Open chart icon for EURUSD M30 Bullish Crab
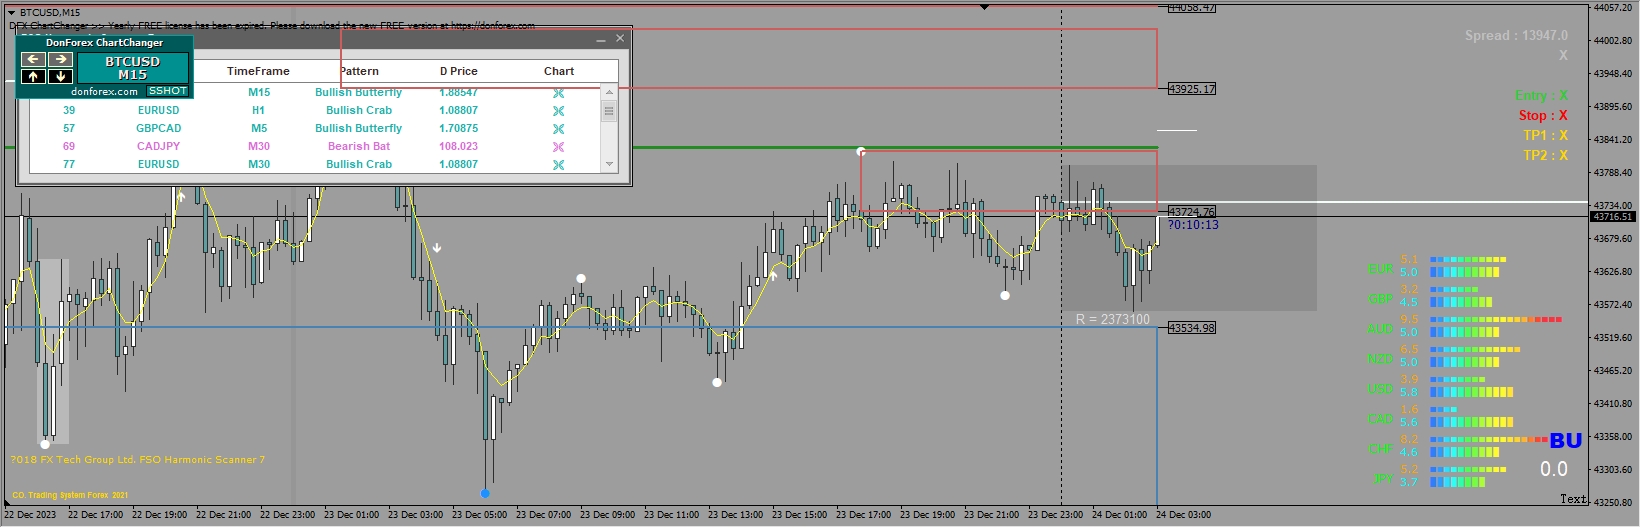 [559, 165]
